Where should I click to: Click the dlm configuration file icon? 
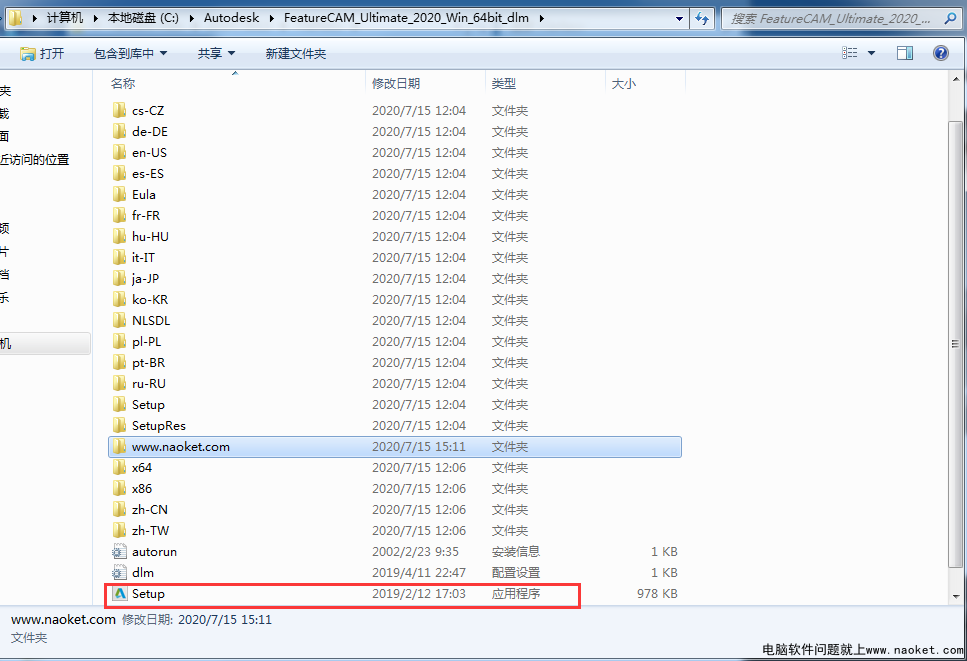(x=120, y=572)
